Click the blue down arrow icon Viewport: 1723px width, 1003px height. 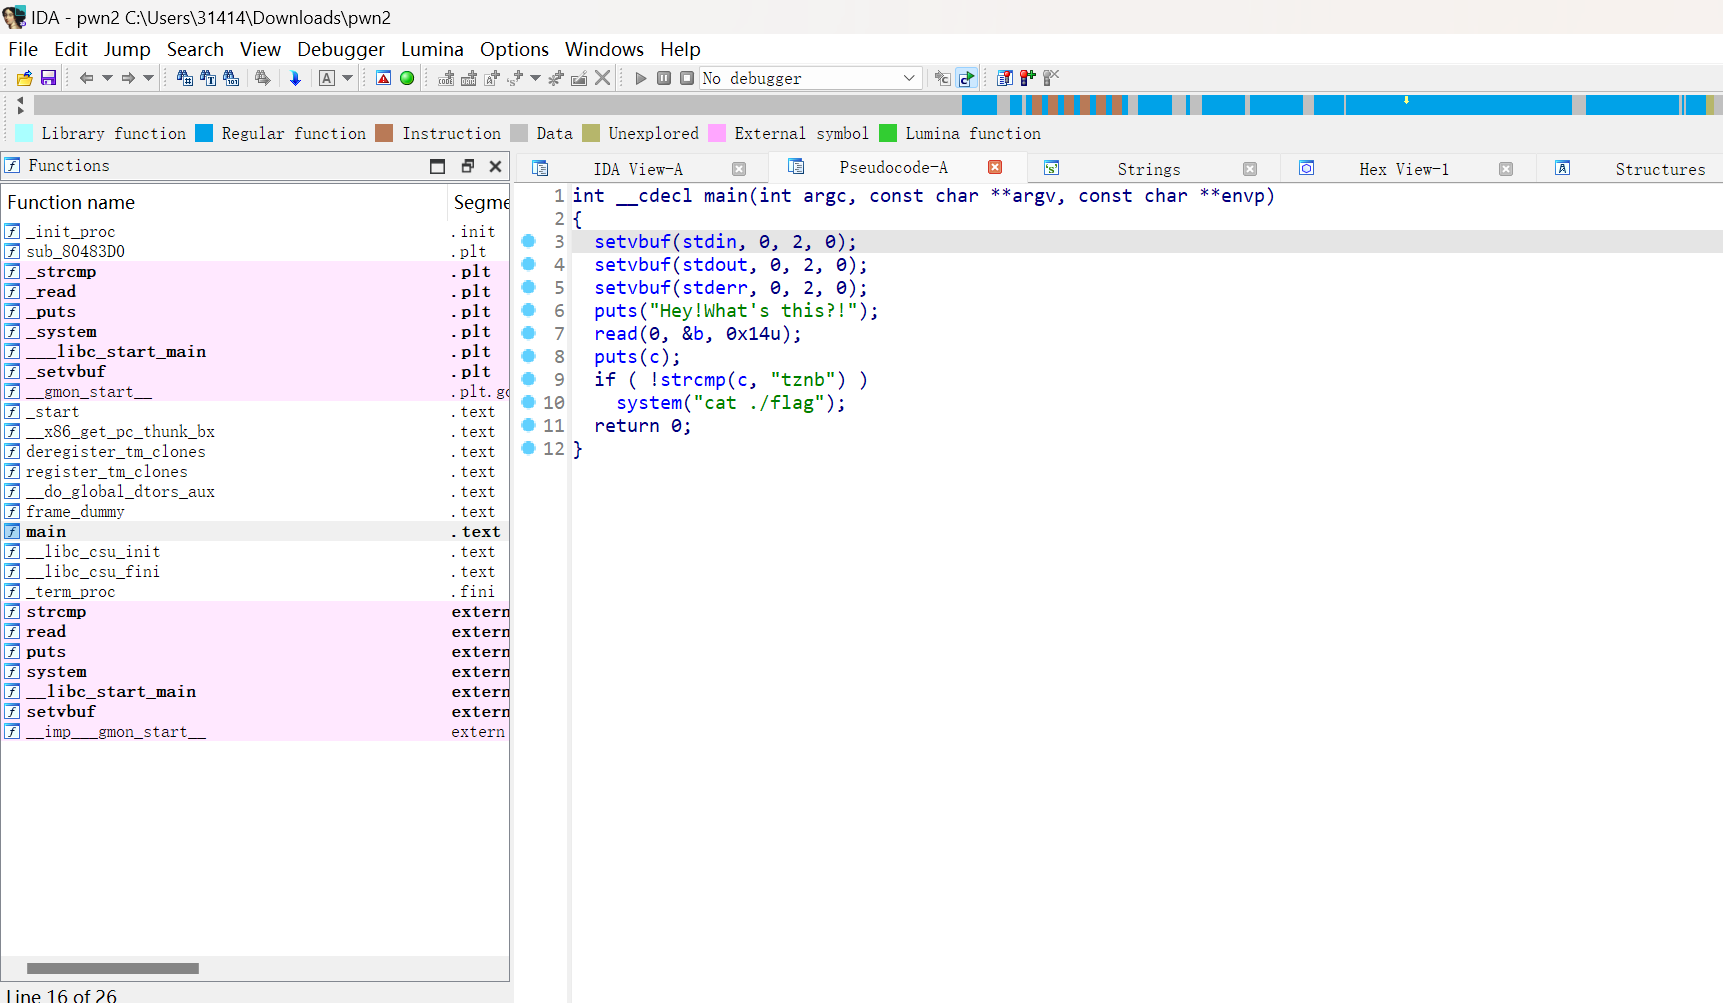pos(295,78)
